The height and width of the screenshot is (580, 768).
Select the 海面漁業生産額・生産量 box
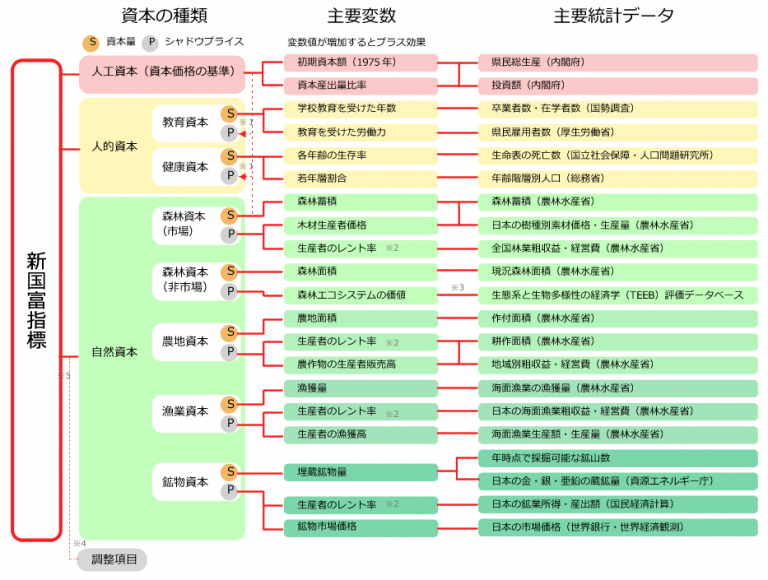618,435
